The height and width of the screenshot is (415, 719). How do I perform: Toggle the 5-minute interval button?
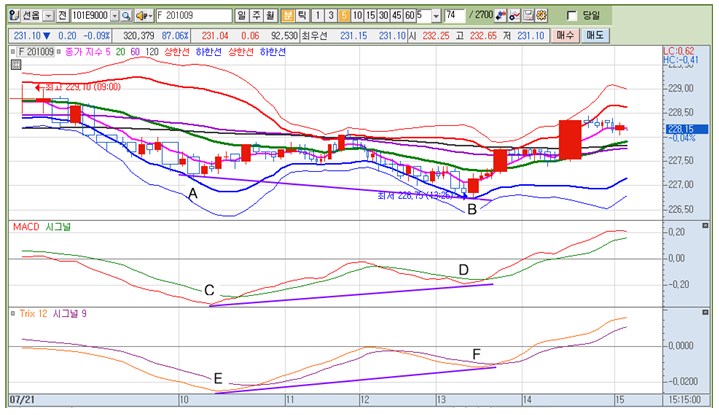344,16
